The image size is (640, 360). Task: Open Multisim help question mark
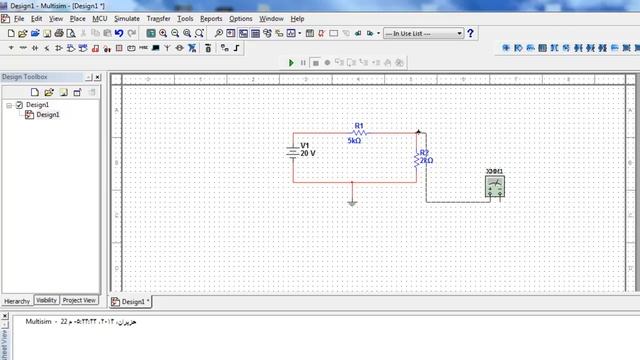coord(471,33)
